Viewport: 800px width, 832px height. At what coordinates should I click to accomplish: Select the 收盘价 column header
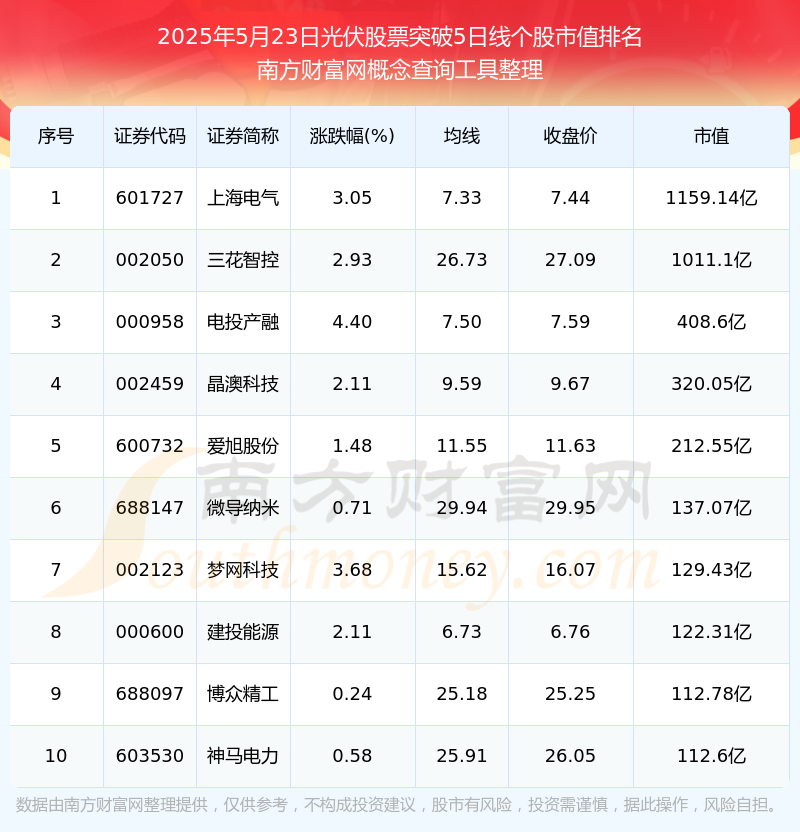pos(570,136)
